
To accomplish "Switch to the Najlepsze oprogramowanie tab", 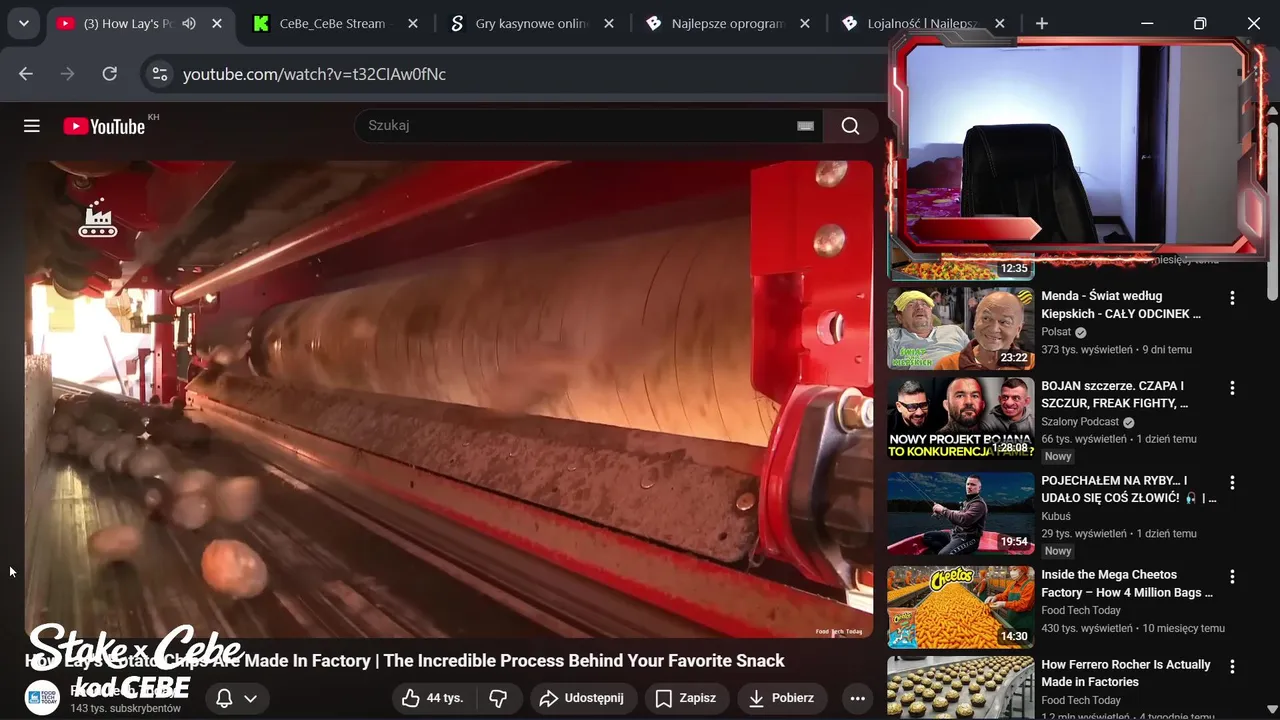I will (x=727, y=23).
